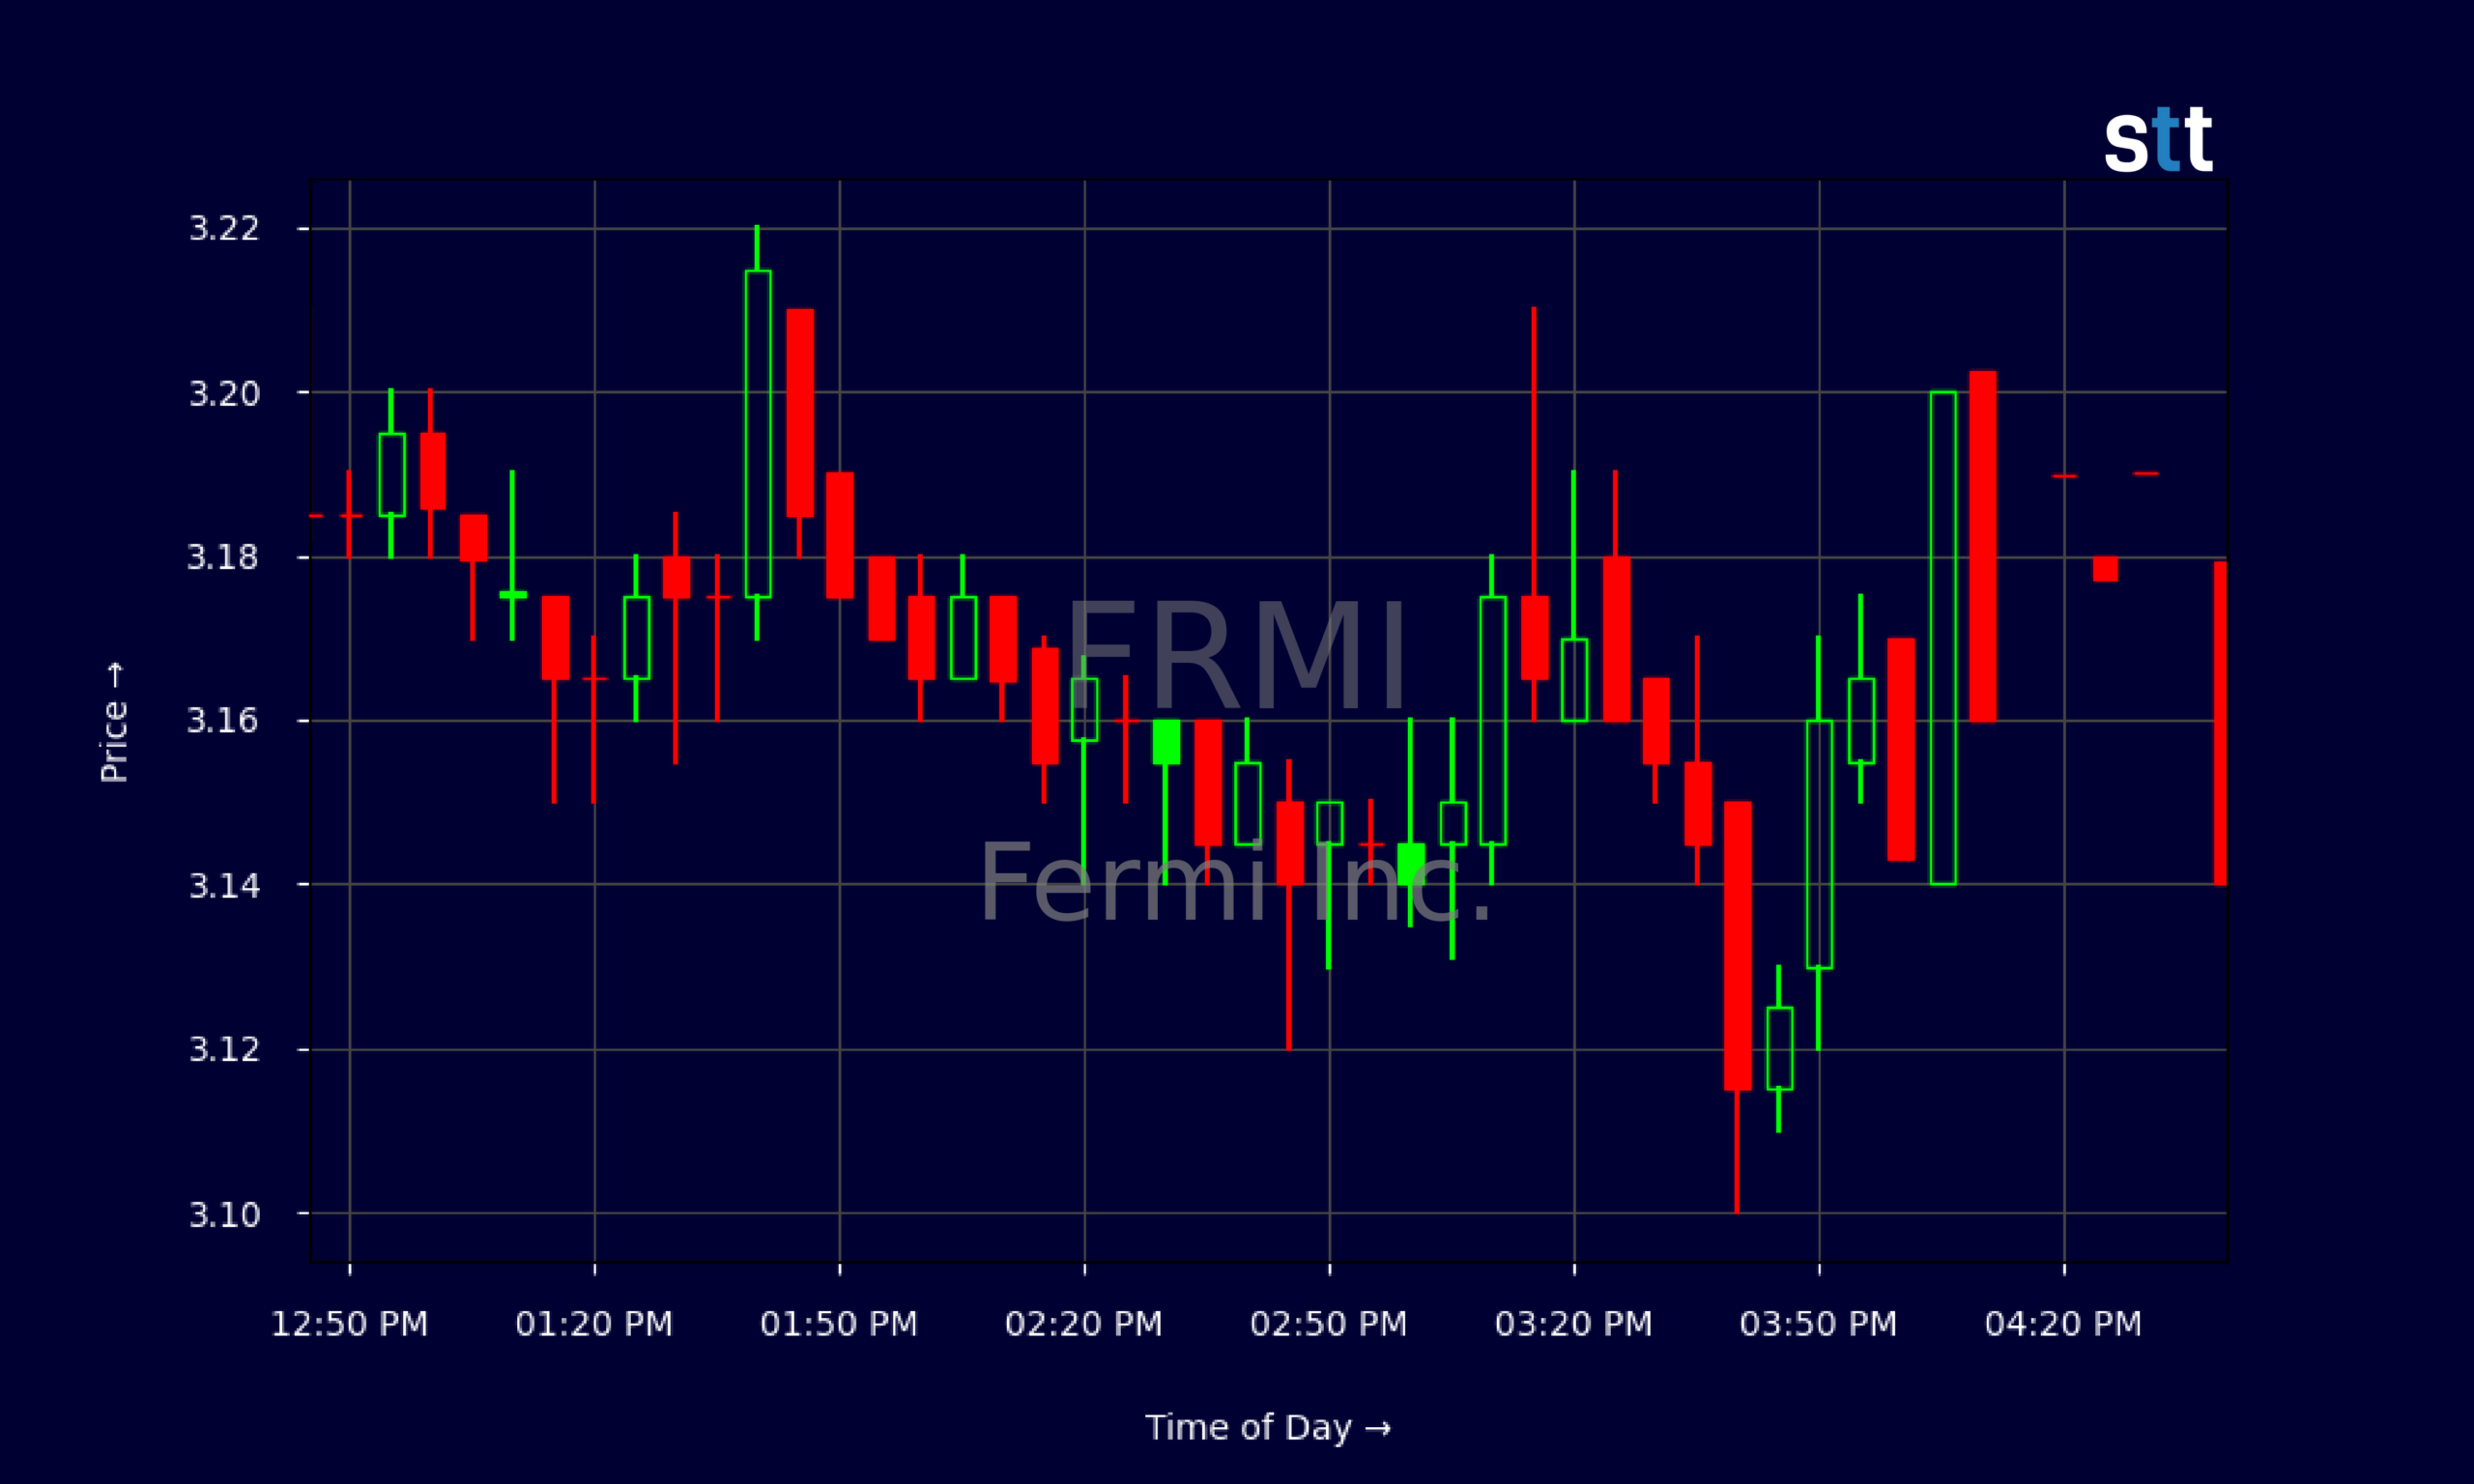
Task: Select the red candle with wick reaching 3.21
Action: [1535, 514]
